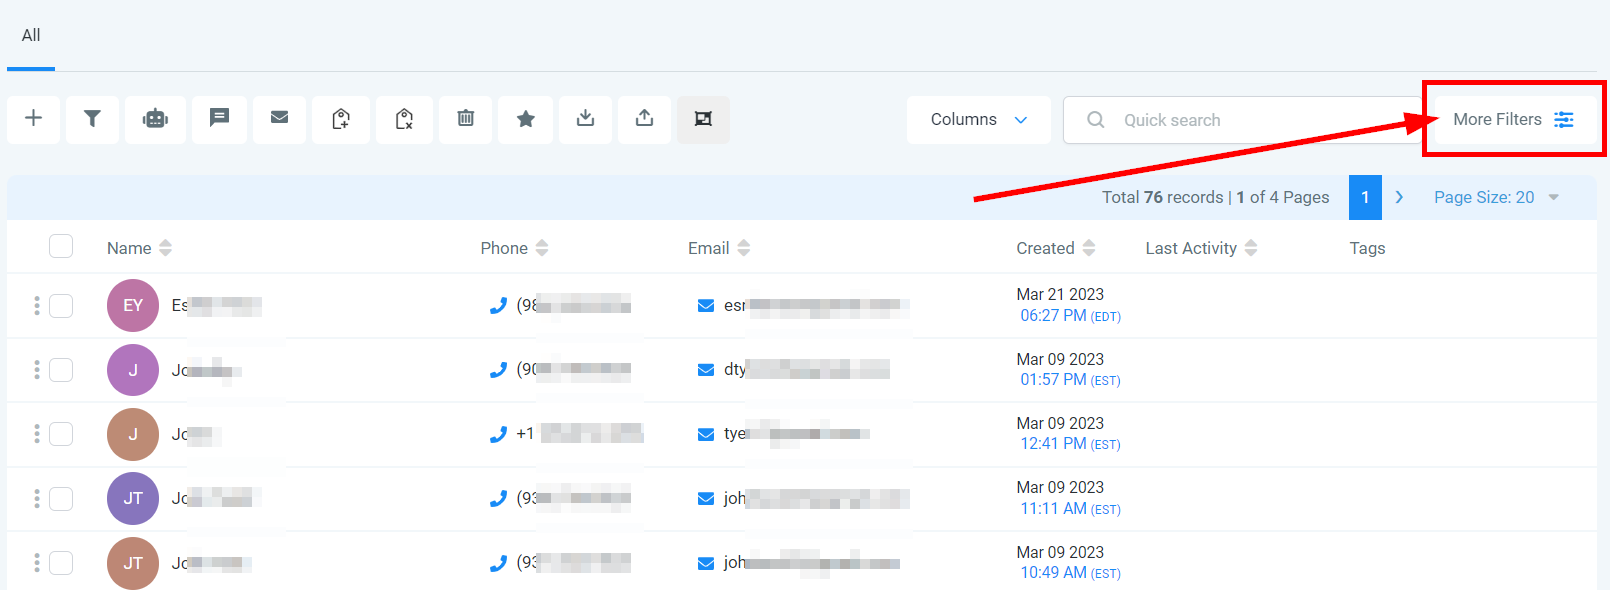Click the star icon in toolbar
Screen dimensions: 1610x590
525,119
